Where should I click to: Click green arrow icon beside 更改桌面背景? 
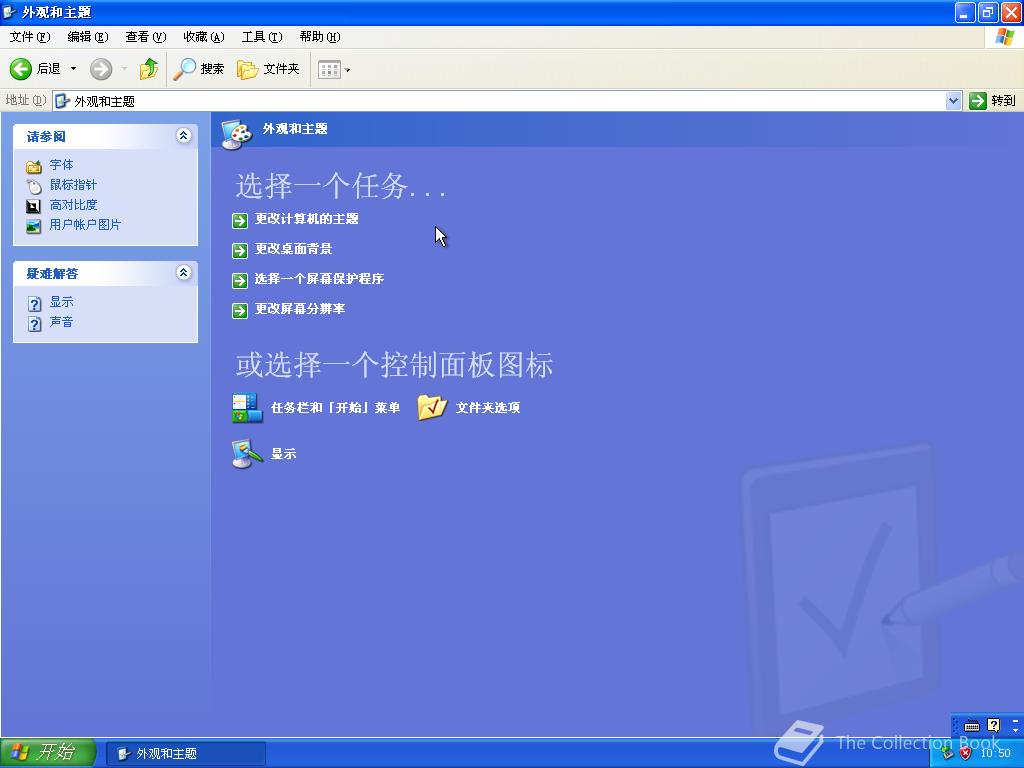tap(240, 251)
